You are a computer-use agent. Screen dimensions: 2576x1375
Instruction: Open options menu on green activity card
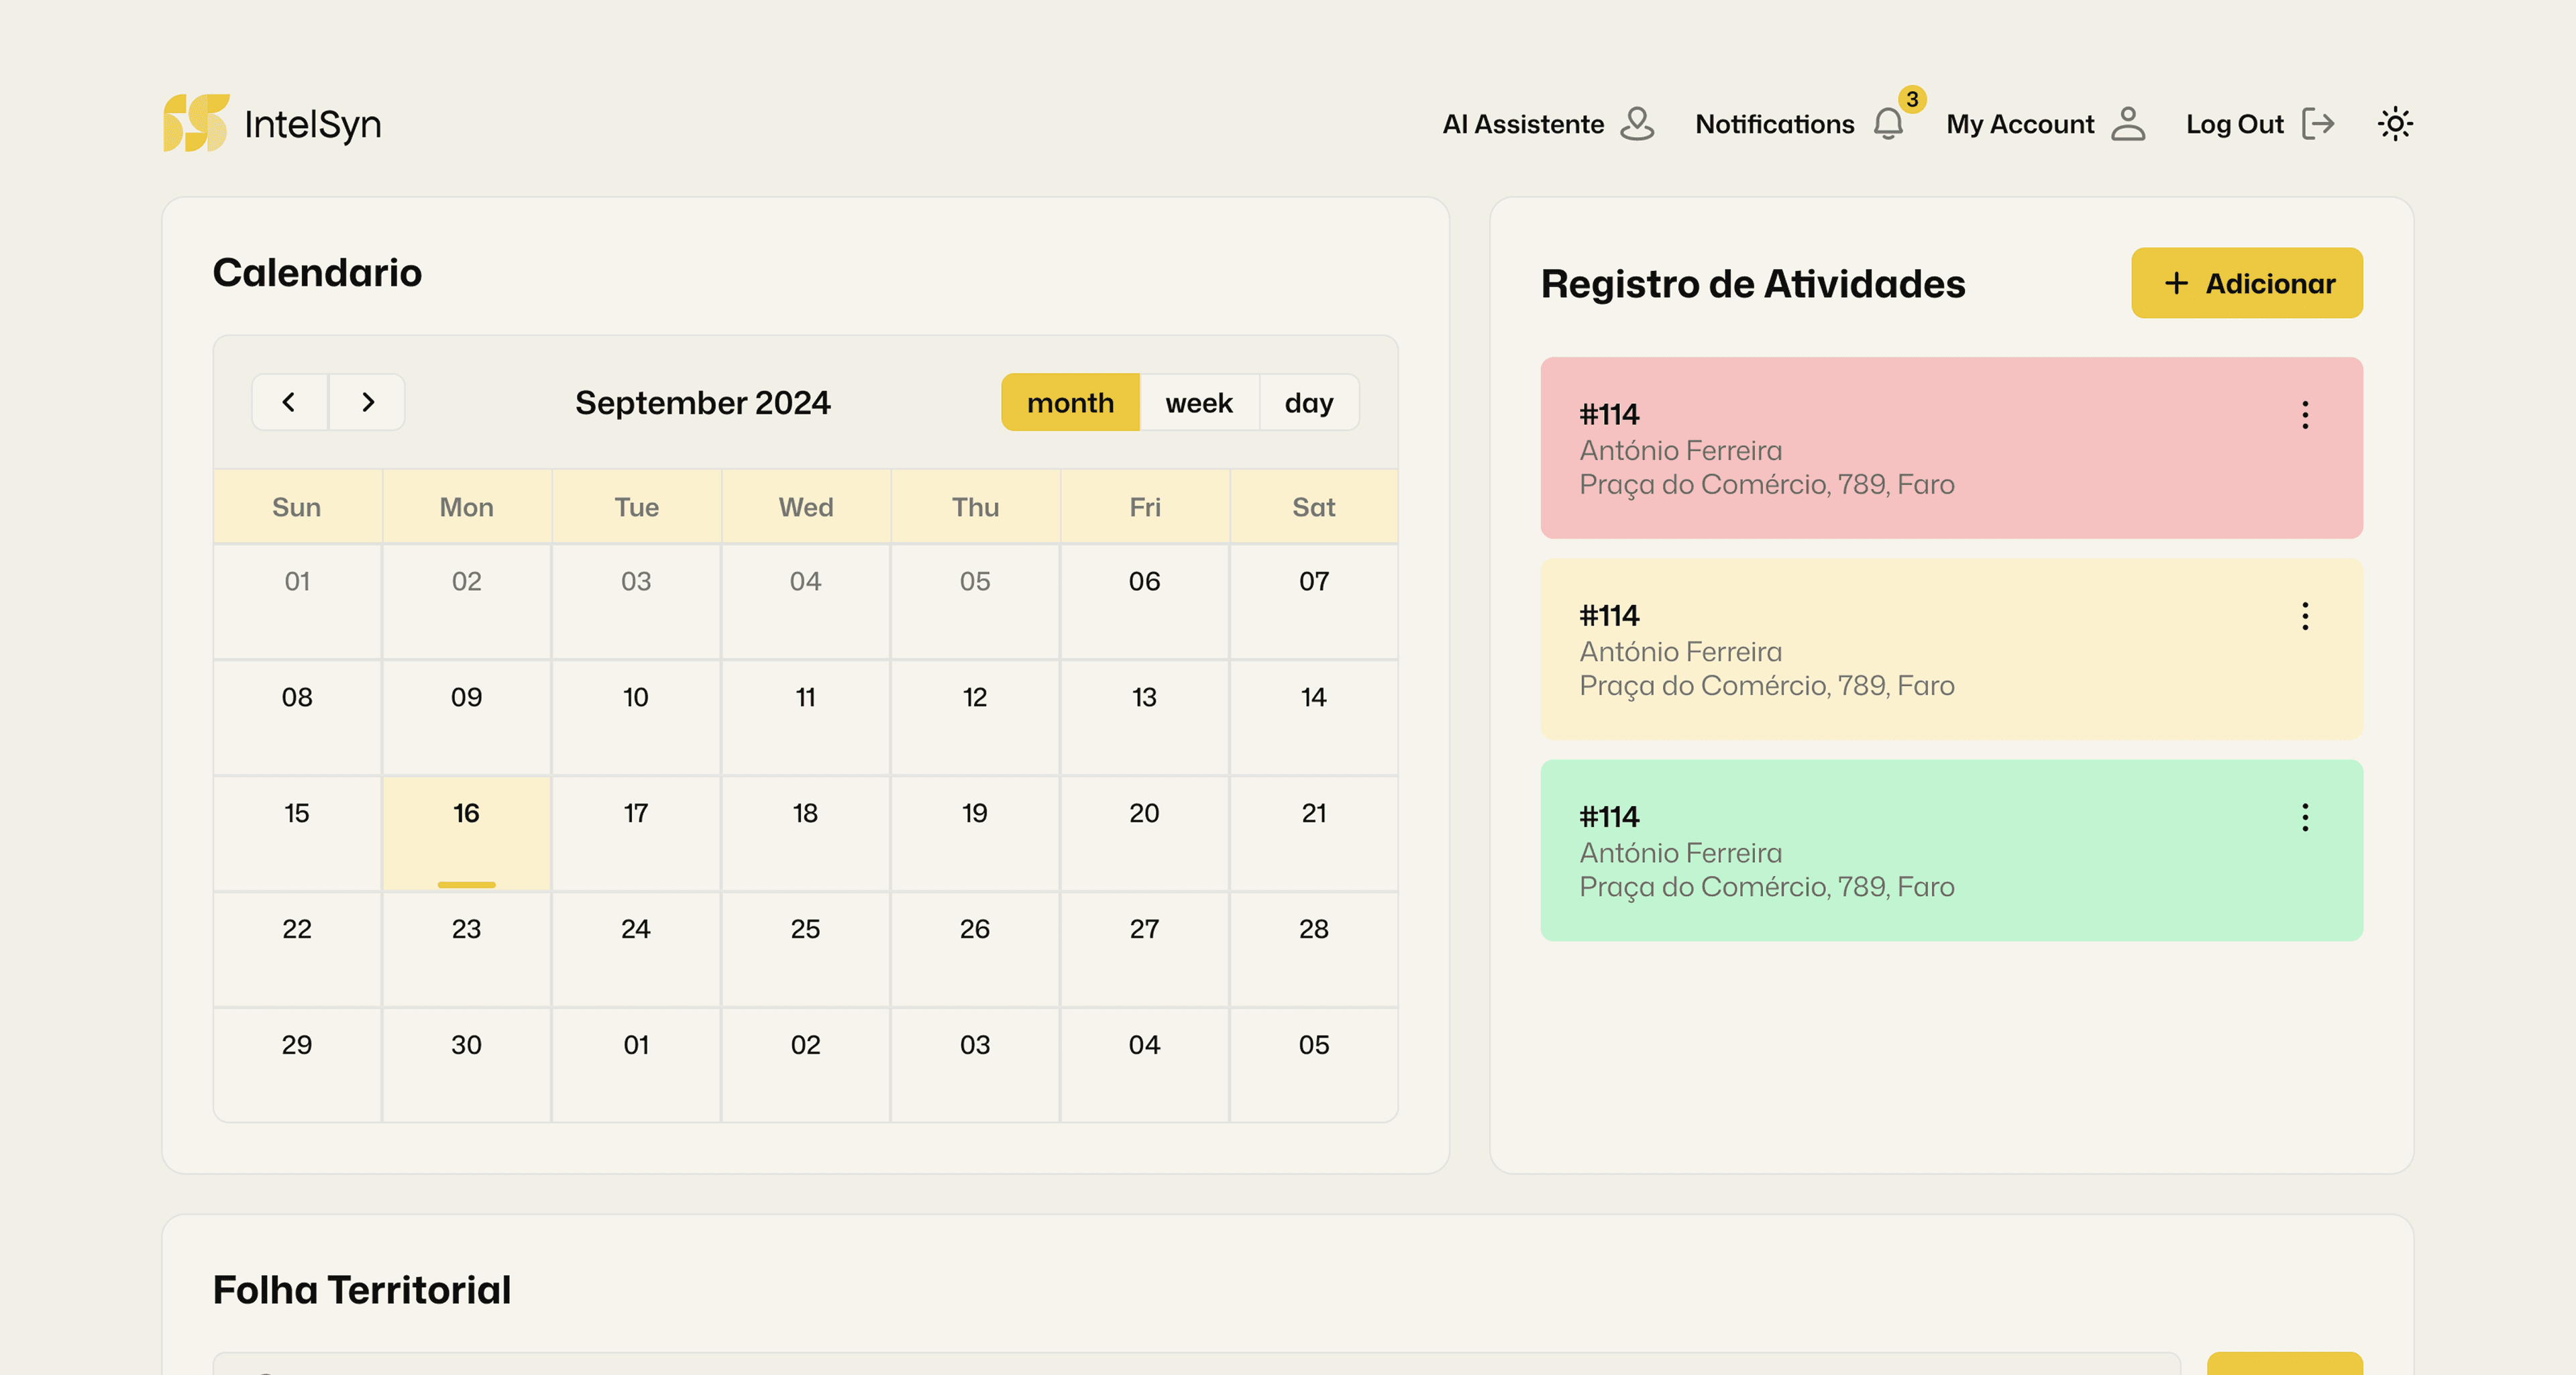click(x=2304, y=817)
